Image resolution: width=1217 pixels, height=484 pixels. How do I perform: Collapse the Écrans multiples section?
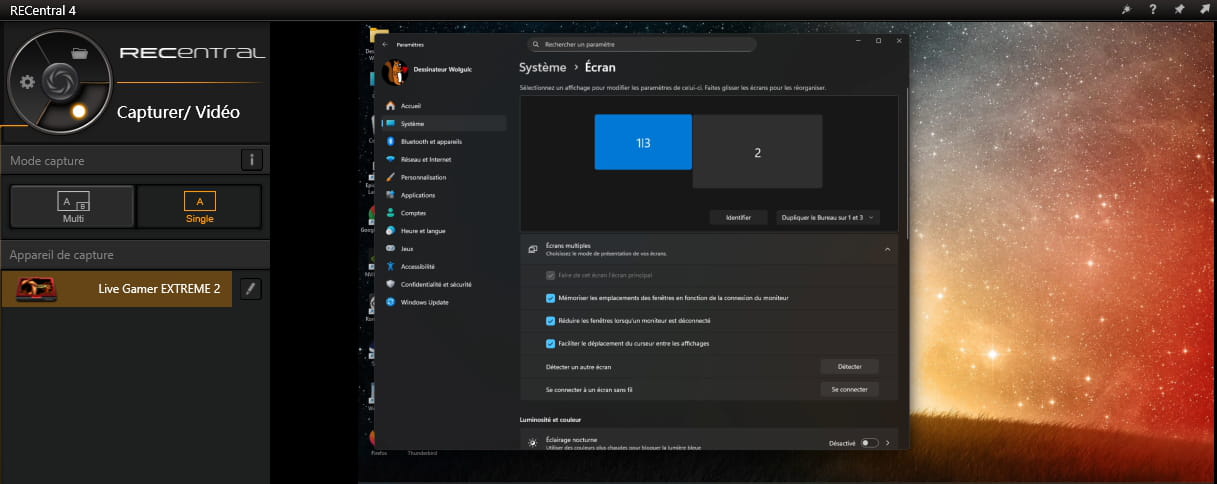click(886, 249)
